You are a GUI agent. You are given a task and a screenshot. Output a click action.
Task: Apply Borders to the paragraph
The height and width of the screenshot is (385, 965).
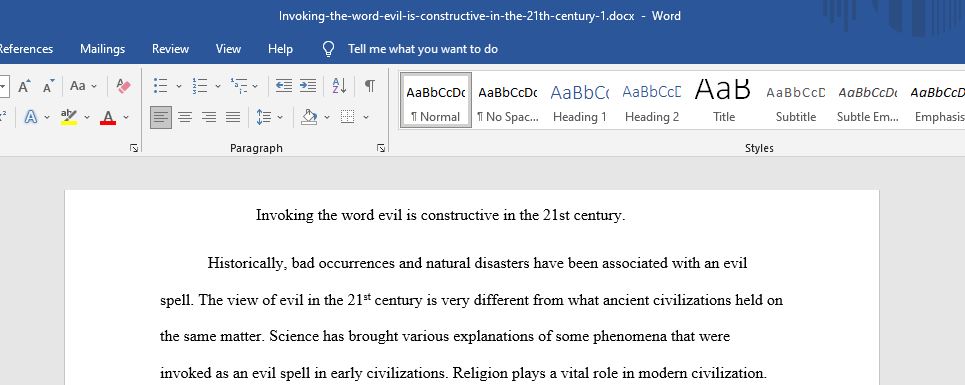coord(348,117)
